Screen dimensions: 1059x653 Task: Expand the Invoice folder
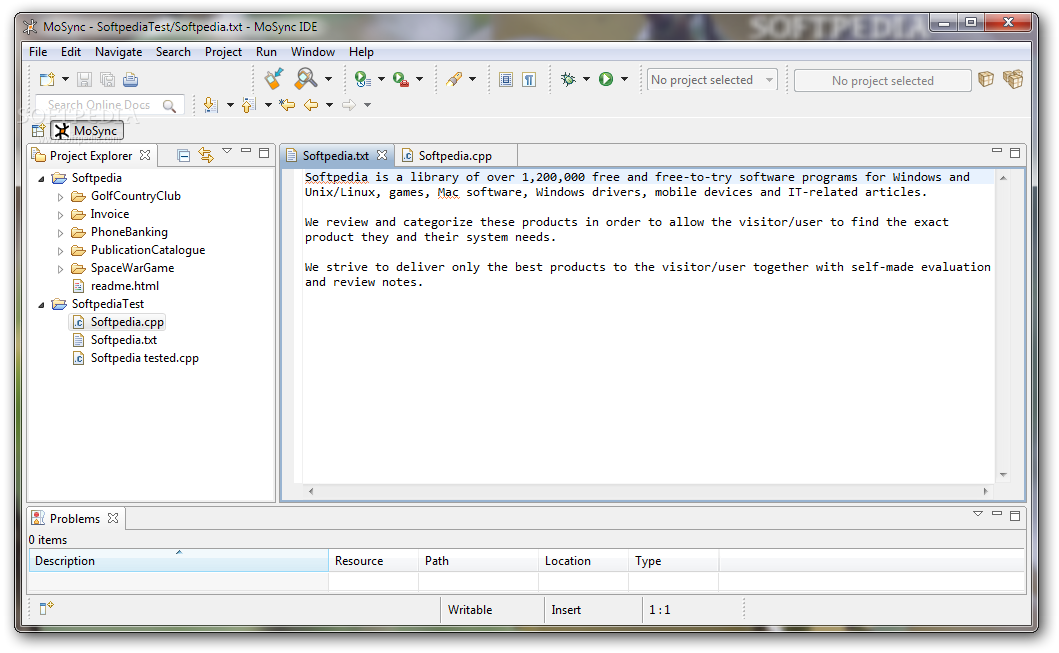tap(60, 215)
